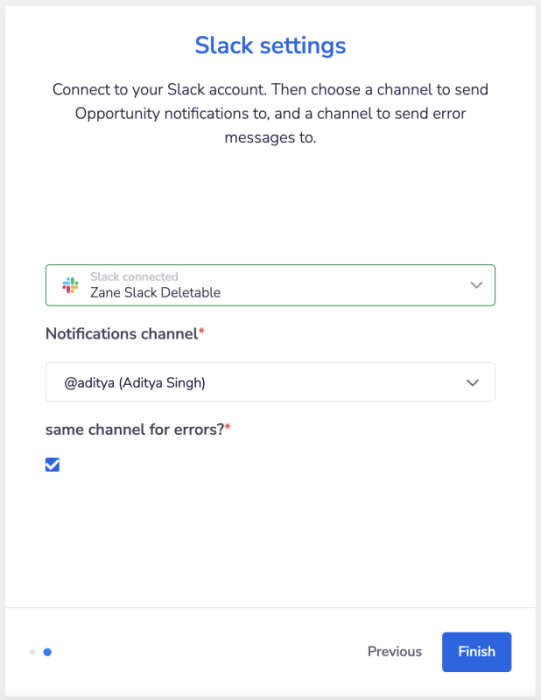The height and width of the screenshot is (700, 541).
Task: Click the Slack settings heading
Action: [270, 46]
